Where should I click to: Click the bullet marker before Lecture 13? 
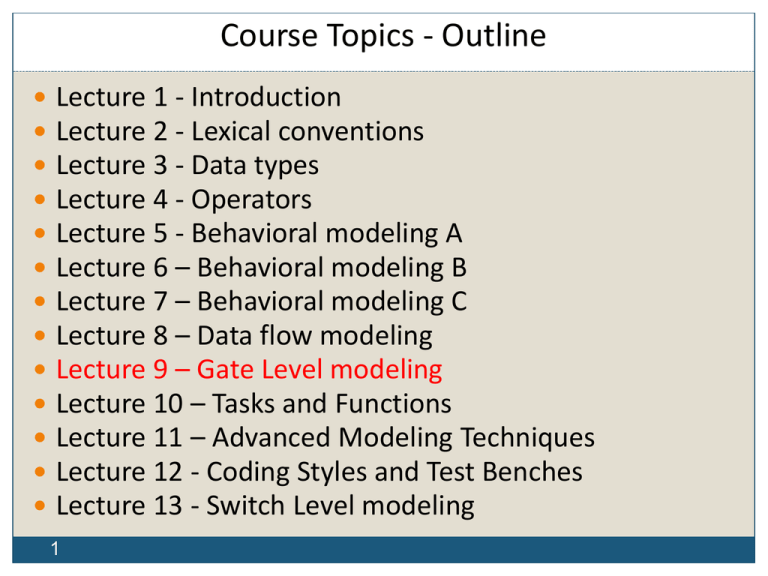(x=38, y=507)
